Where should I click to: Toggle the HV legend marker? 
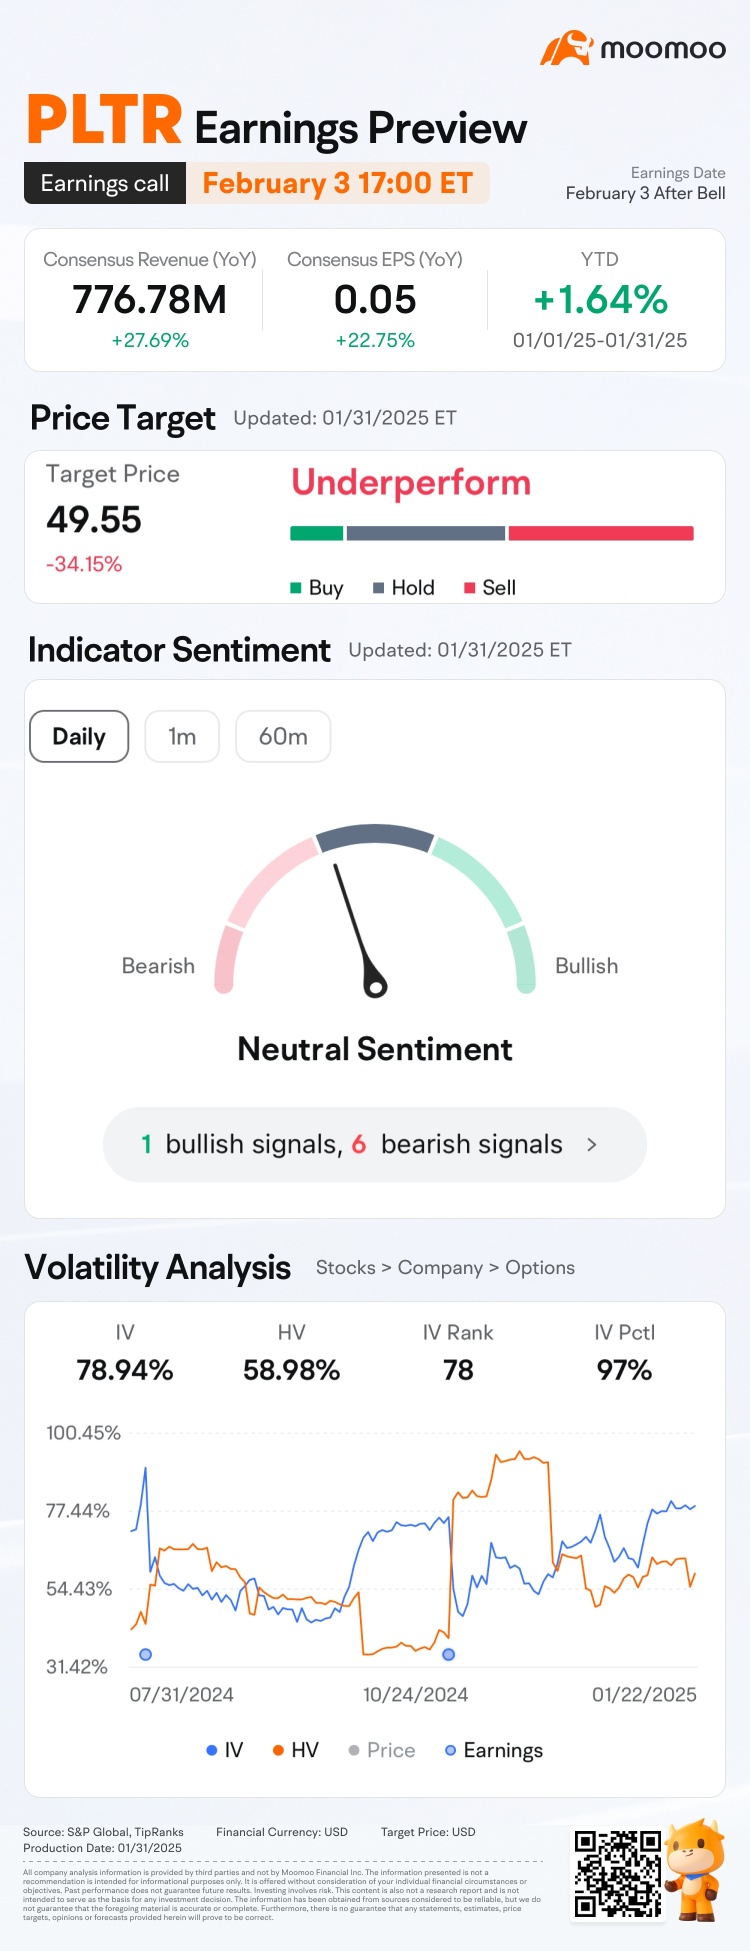pos(278,1750)
